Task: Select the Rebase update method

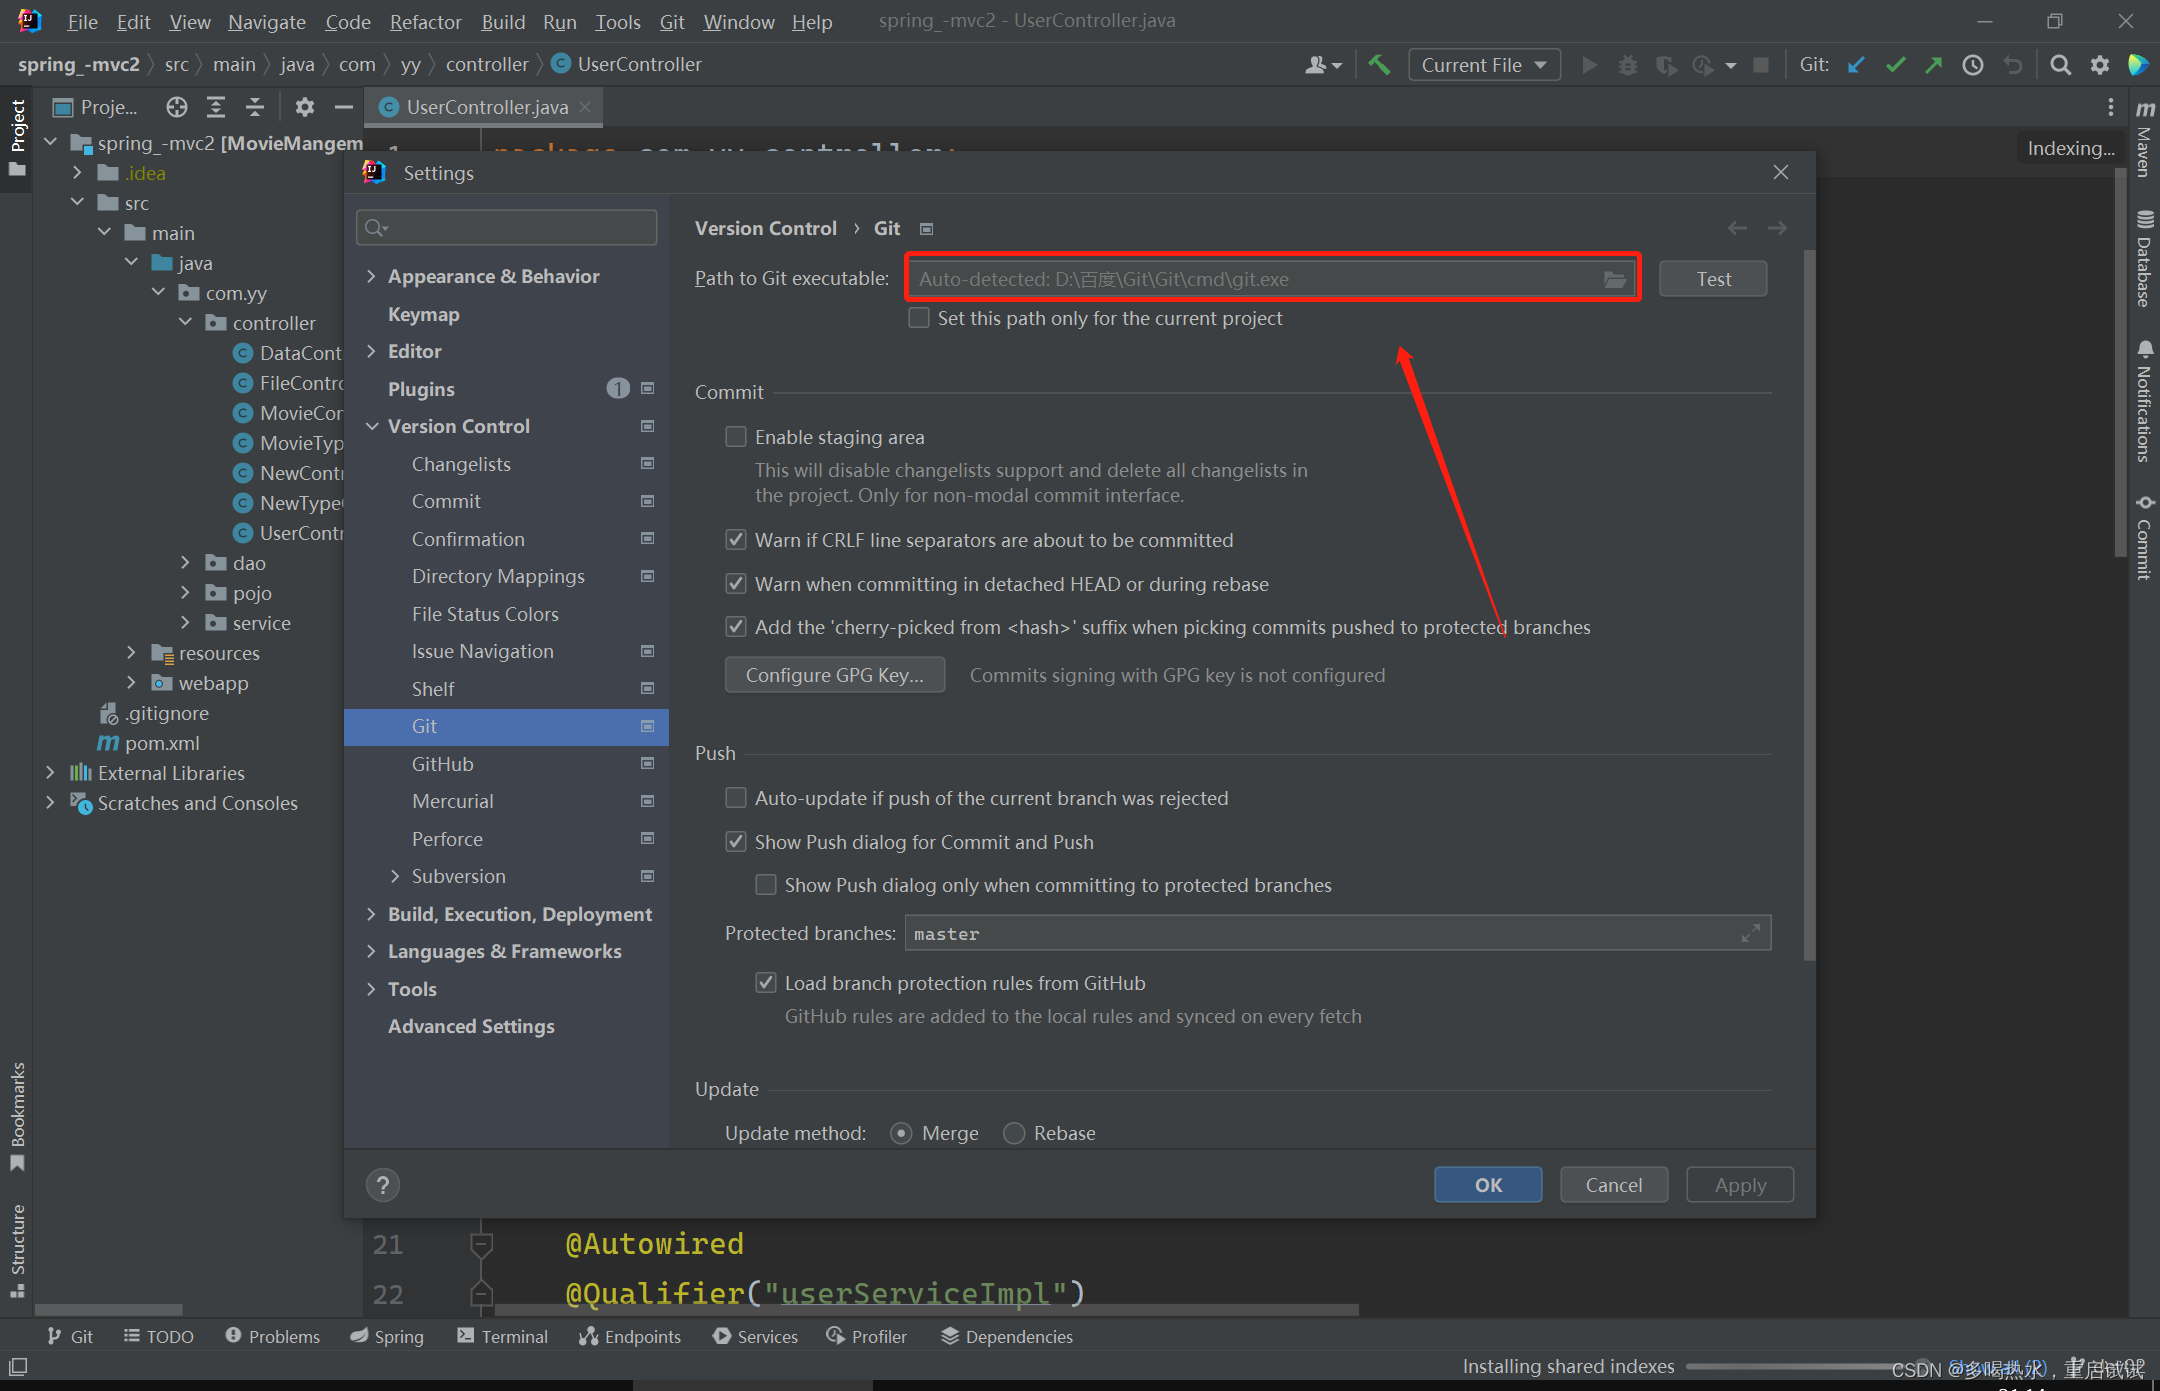Action: pos(1014,1133)
